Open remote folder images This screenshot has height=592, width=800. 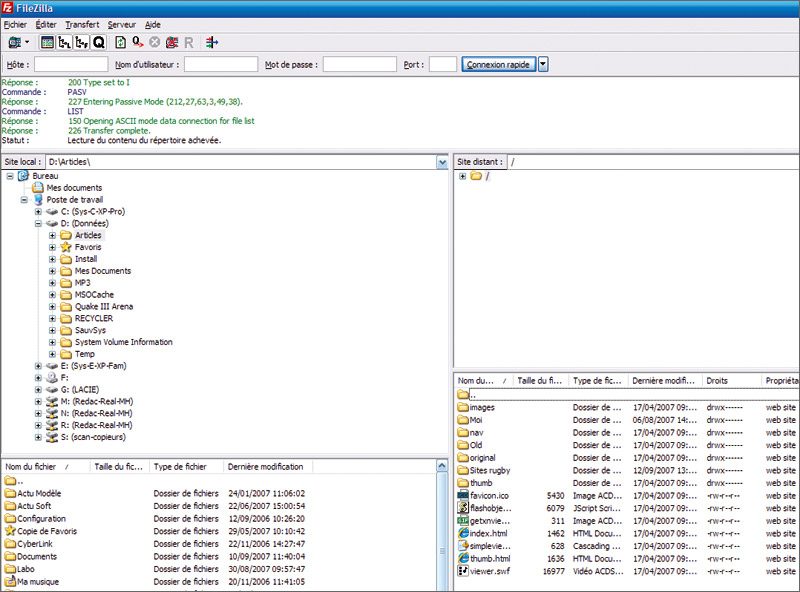482,407
